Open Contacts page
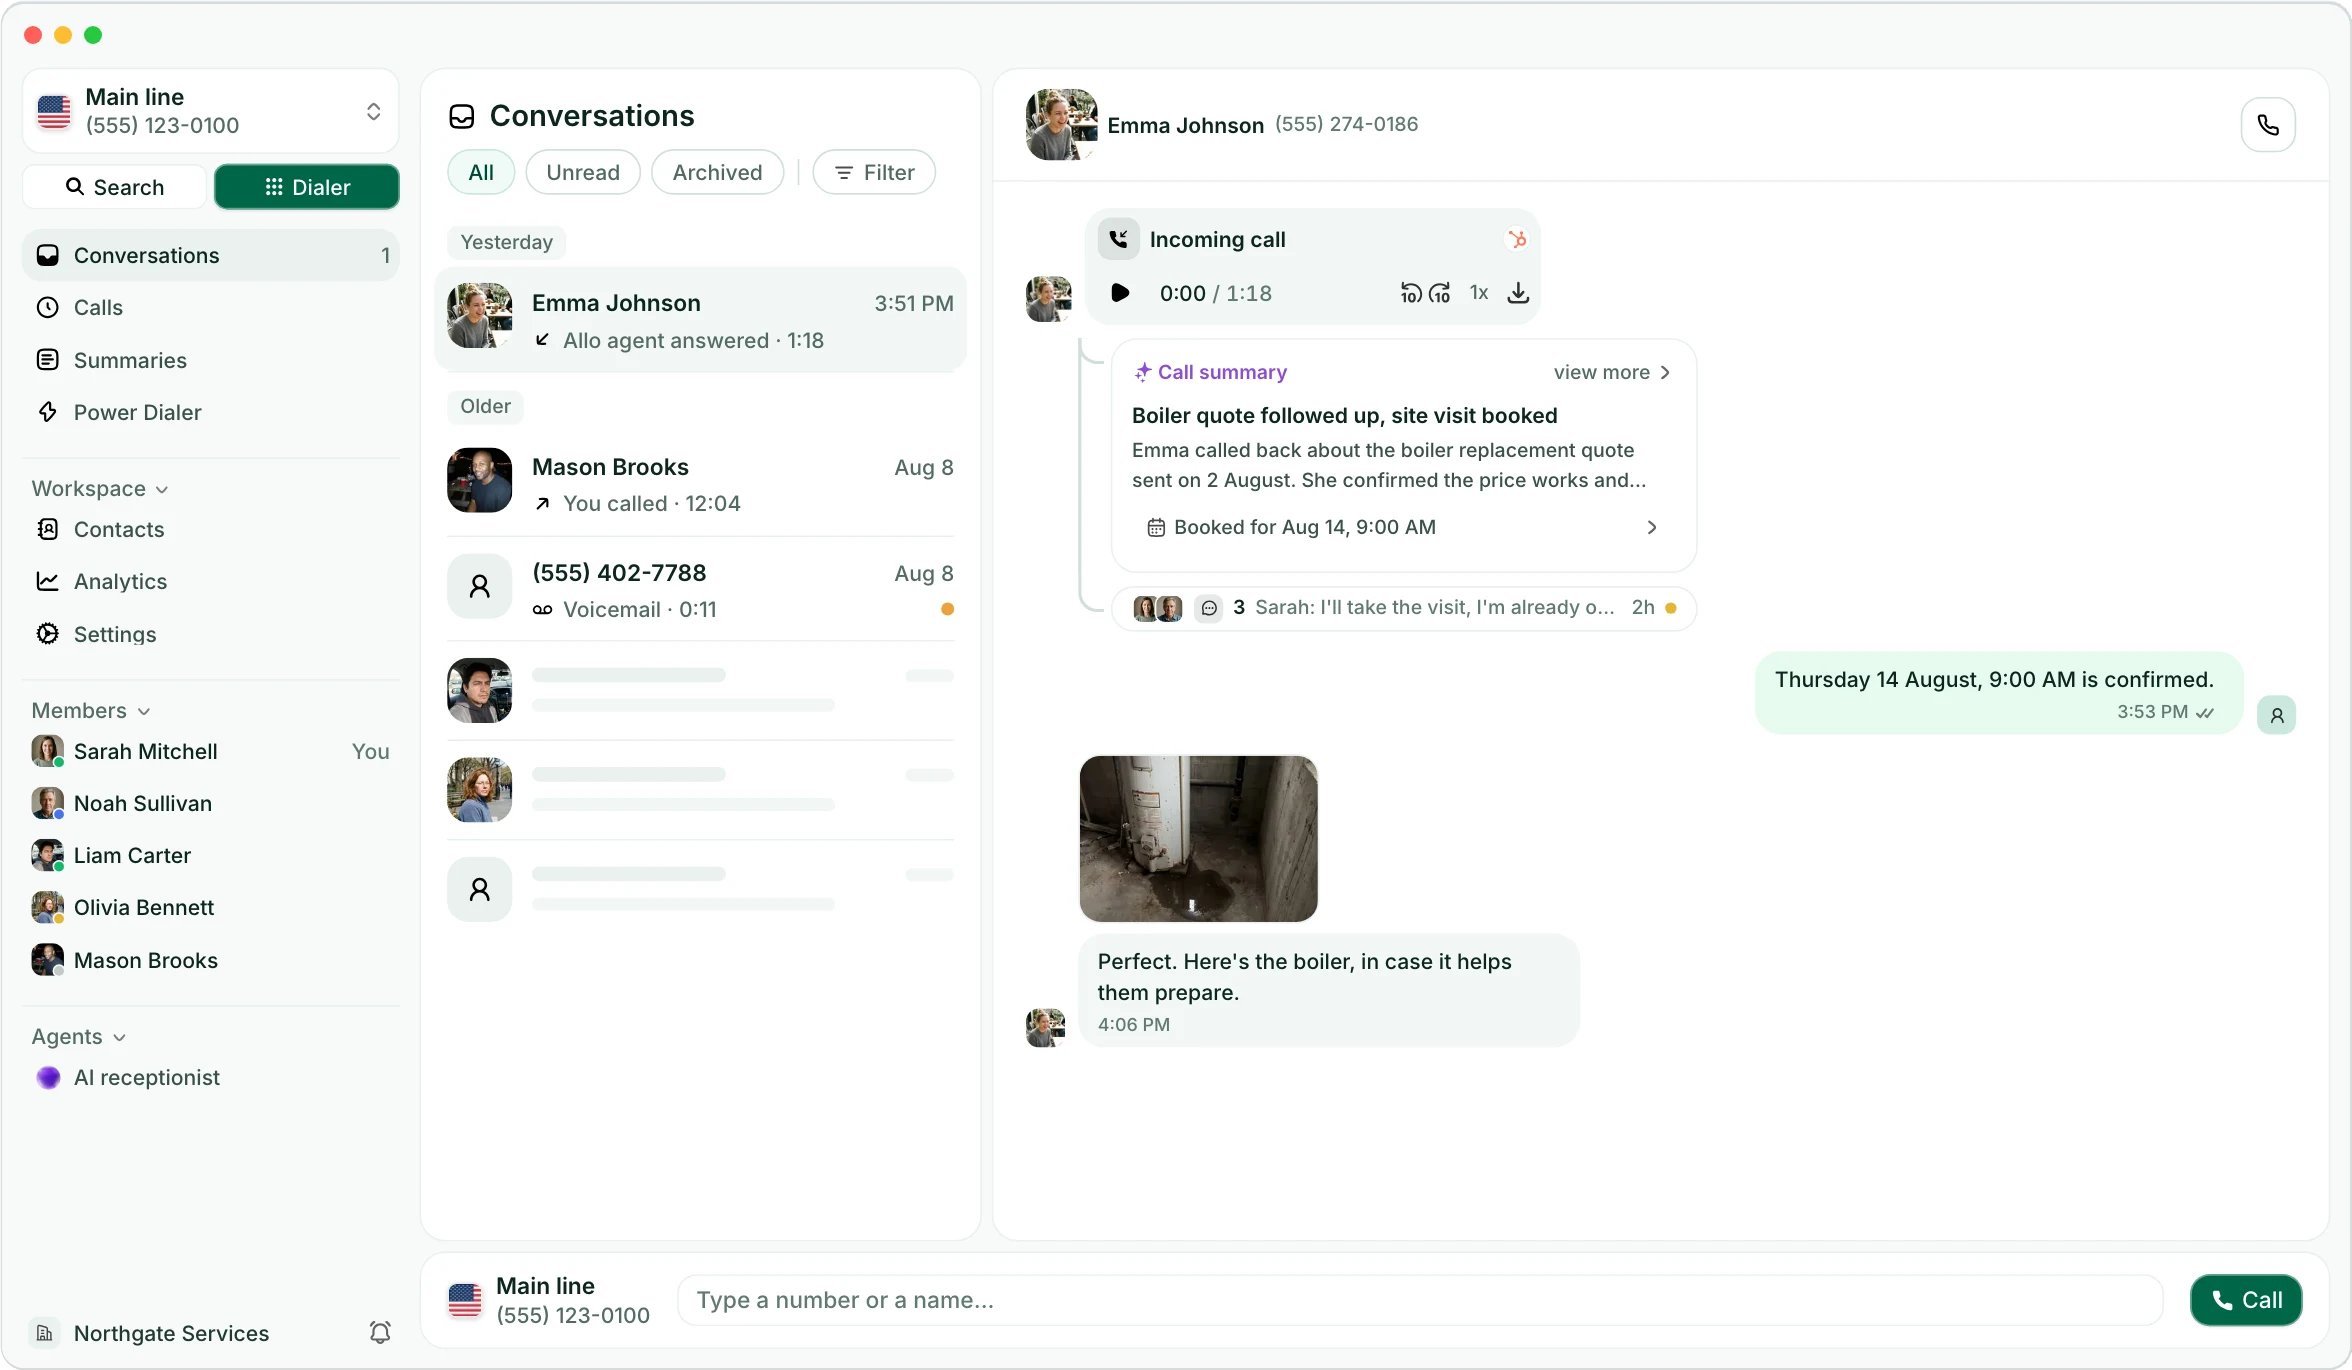Screen dimensions: 2352x1370 [x=211, y=529]
